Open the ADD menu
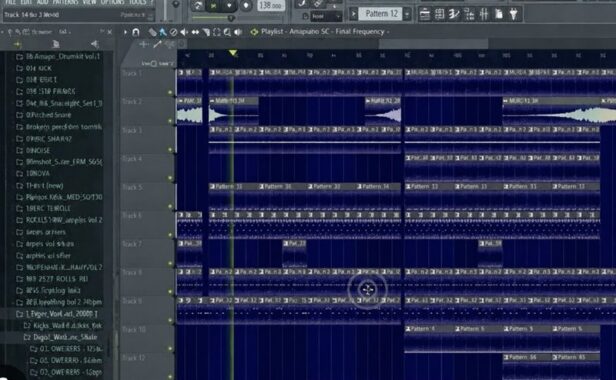The width and height of the screenshot is (616, 380). point(42,2)
